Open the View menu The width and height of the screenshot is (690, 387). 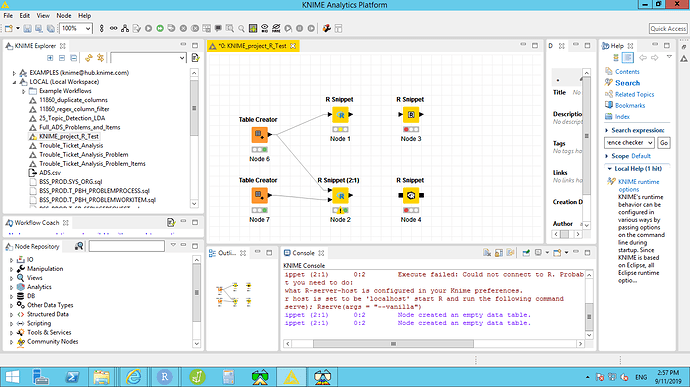pos(43,15)
